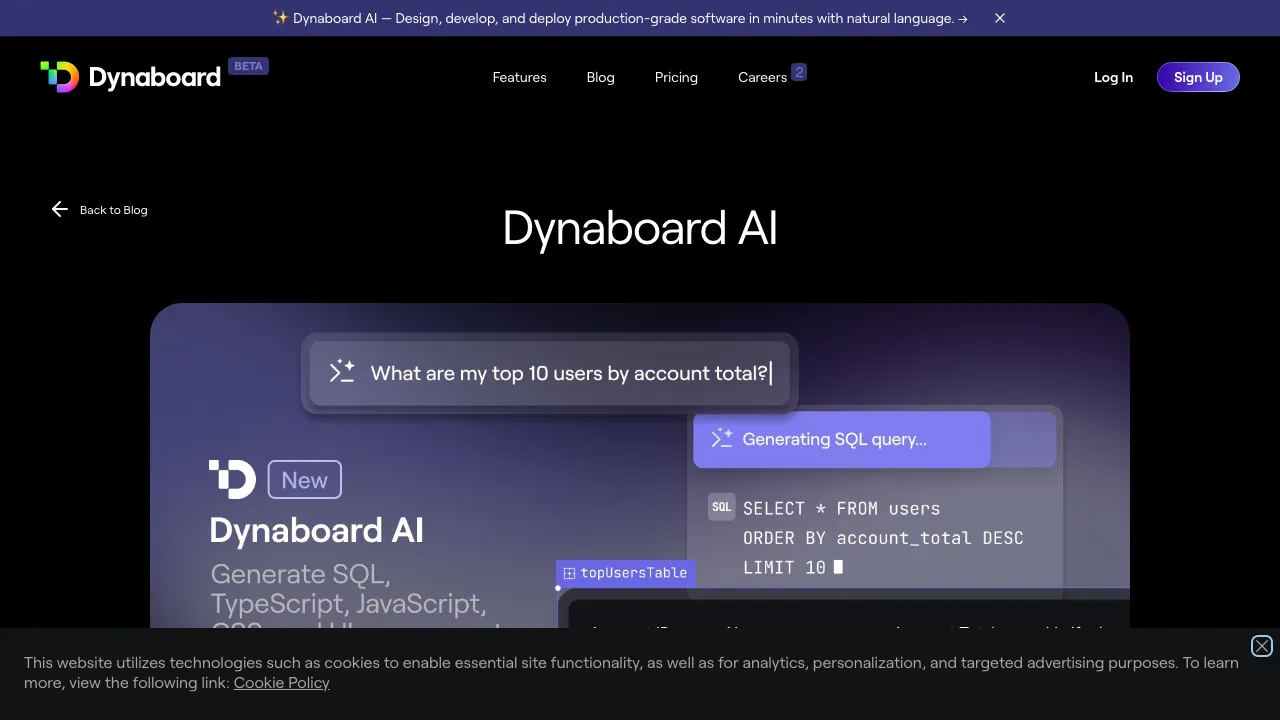This screenshot has height=720, width=1280.
Task: Open the Careers page with 2 openings
Action: (764, 77)
